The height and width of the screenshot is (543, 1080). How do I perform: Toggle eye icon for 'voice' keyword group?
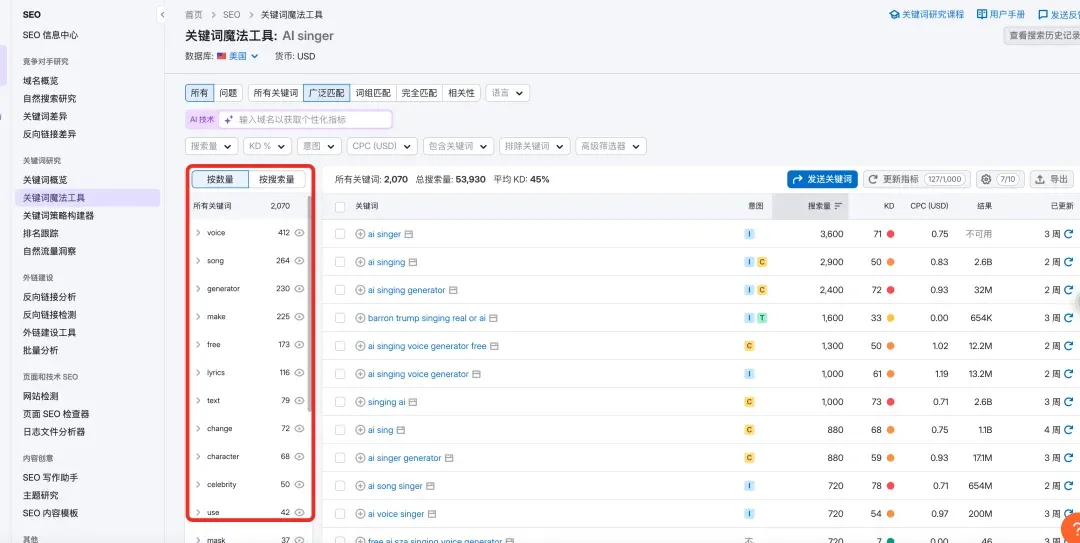pos(299,233)
